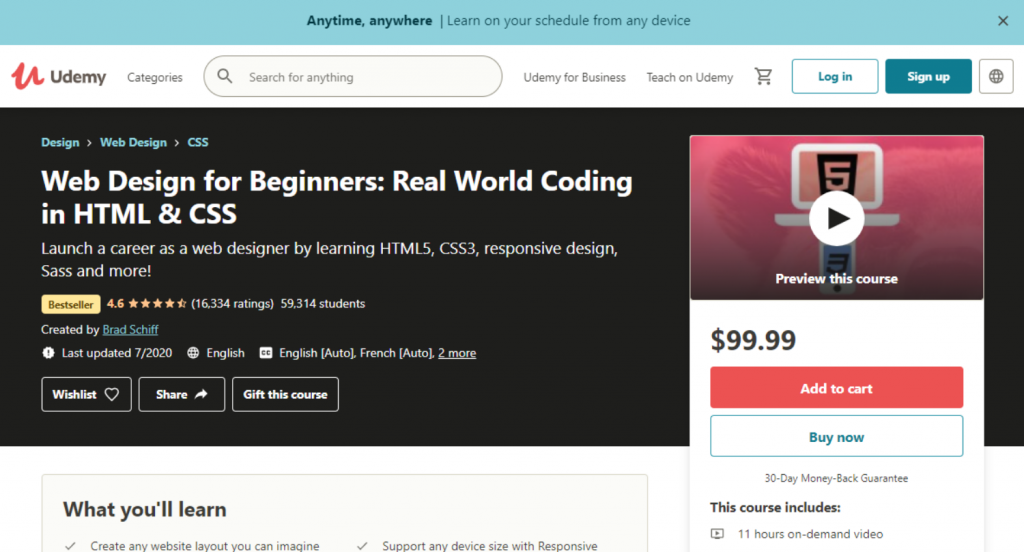Open the shopping cart icon
1024x552 pixels.
pyautogui.click(x=764, y=77)
